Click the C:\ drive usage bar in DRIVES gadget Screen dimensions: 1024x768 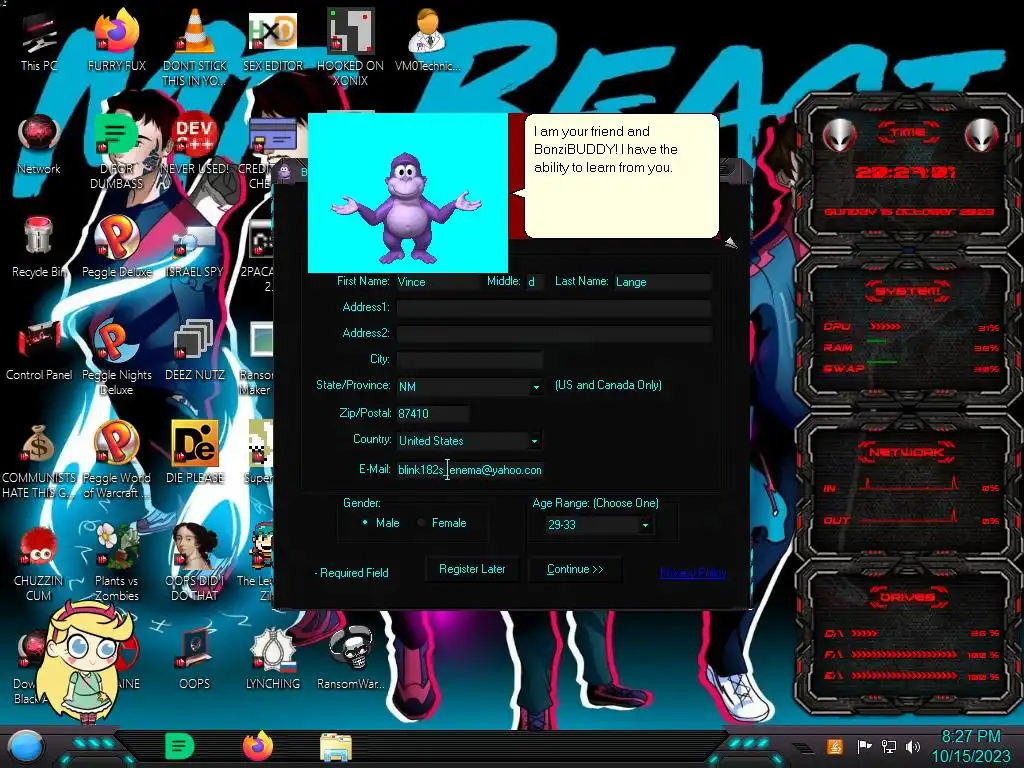(863, 633)
